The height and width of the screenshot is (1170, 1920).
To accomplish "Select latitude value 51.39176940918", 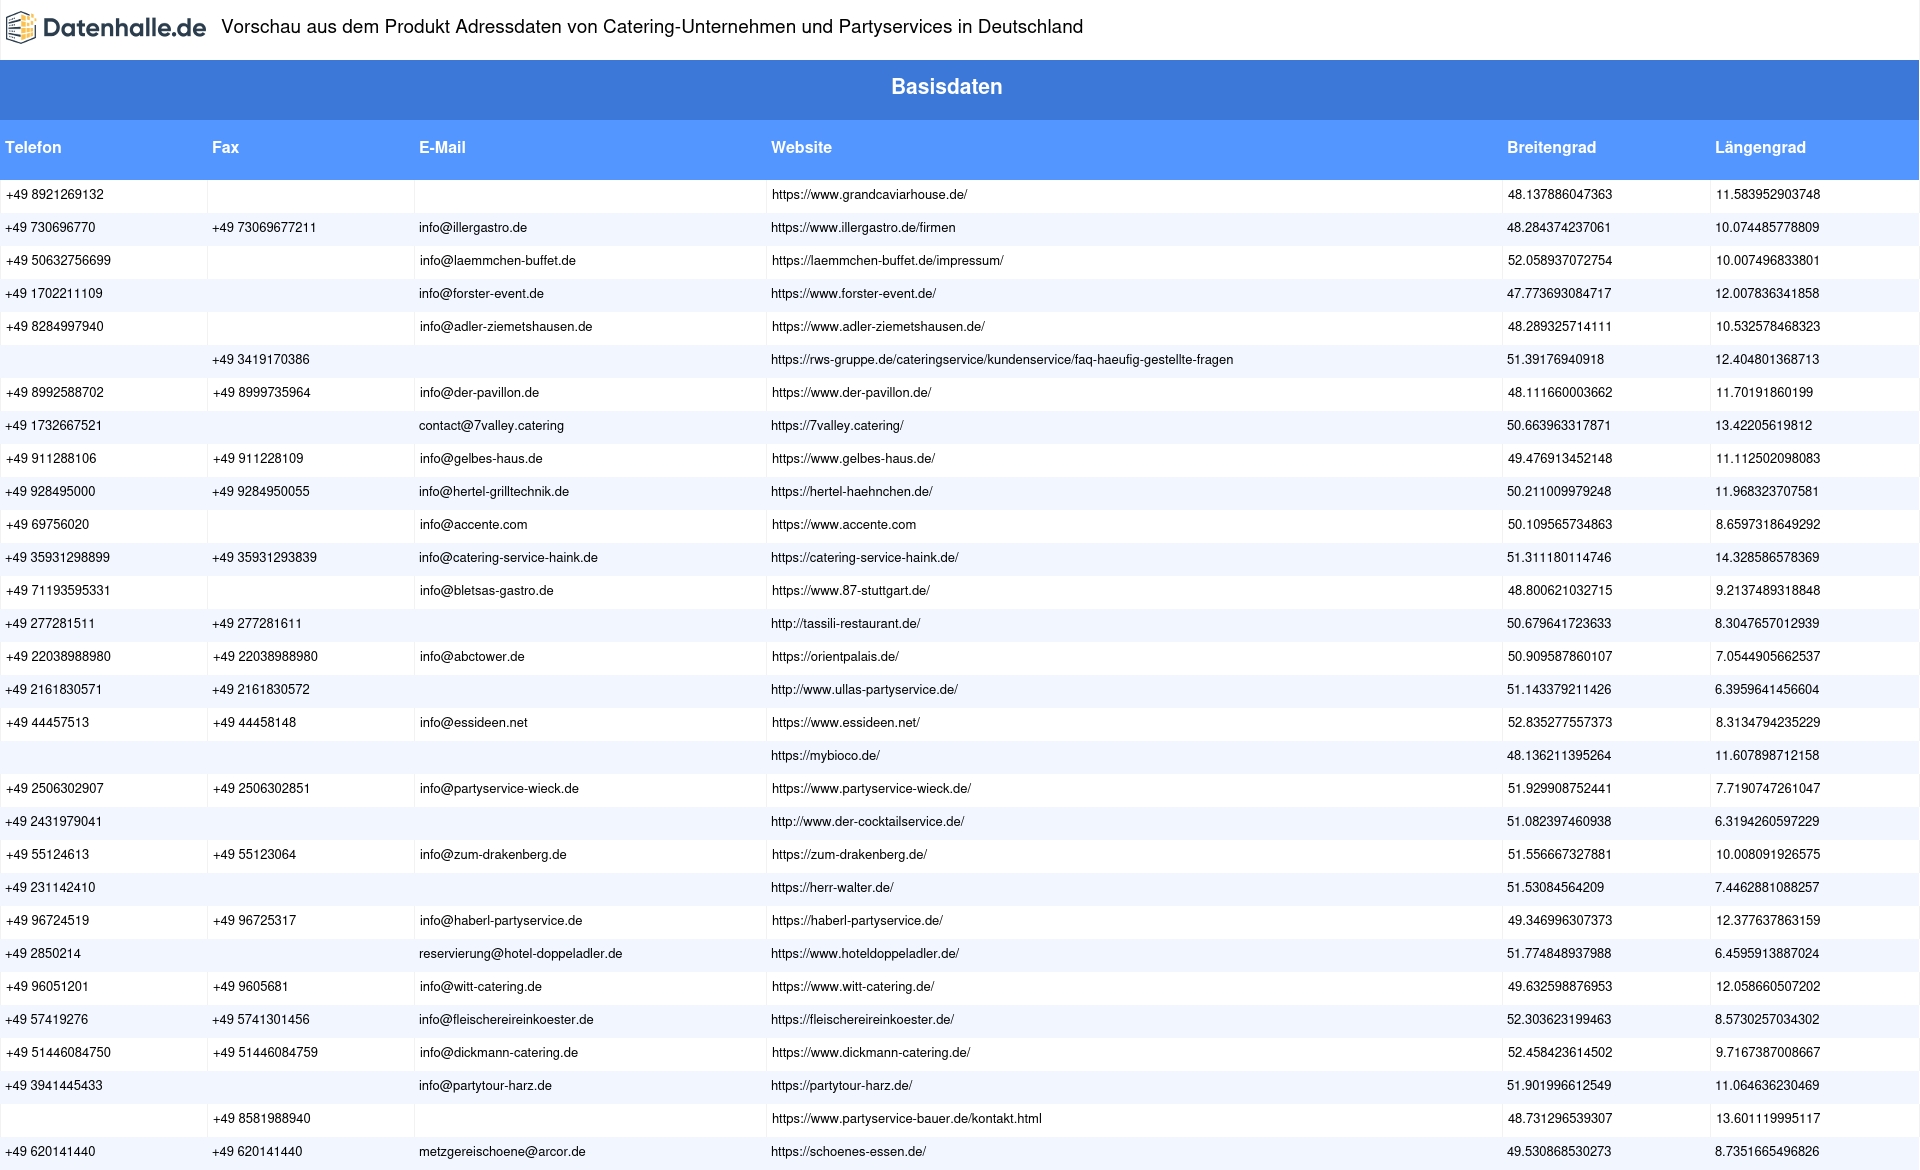I will tap(1555, 360).
